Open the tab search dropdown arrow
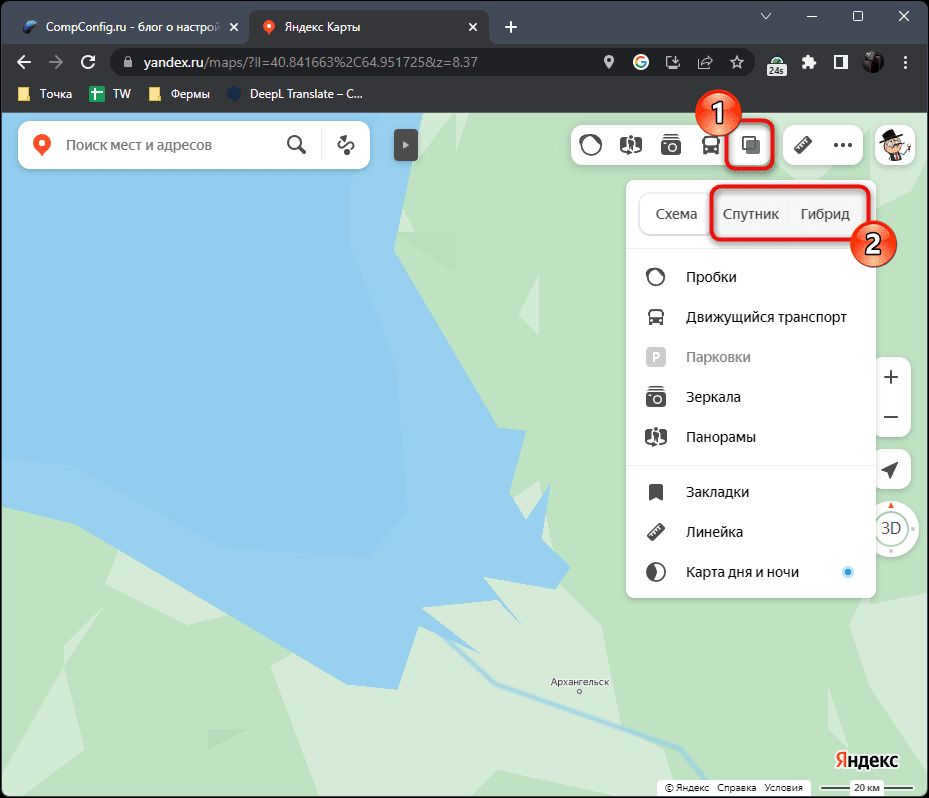Screen dimensions: 929x798 (x=765, y=17)
